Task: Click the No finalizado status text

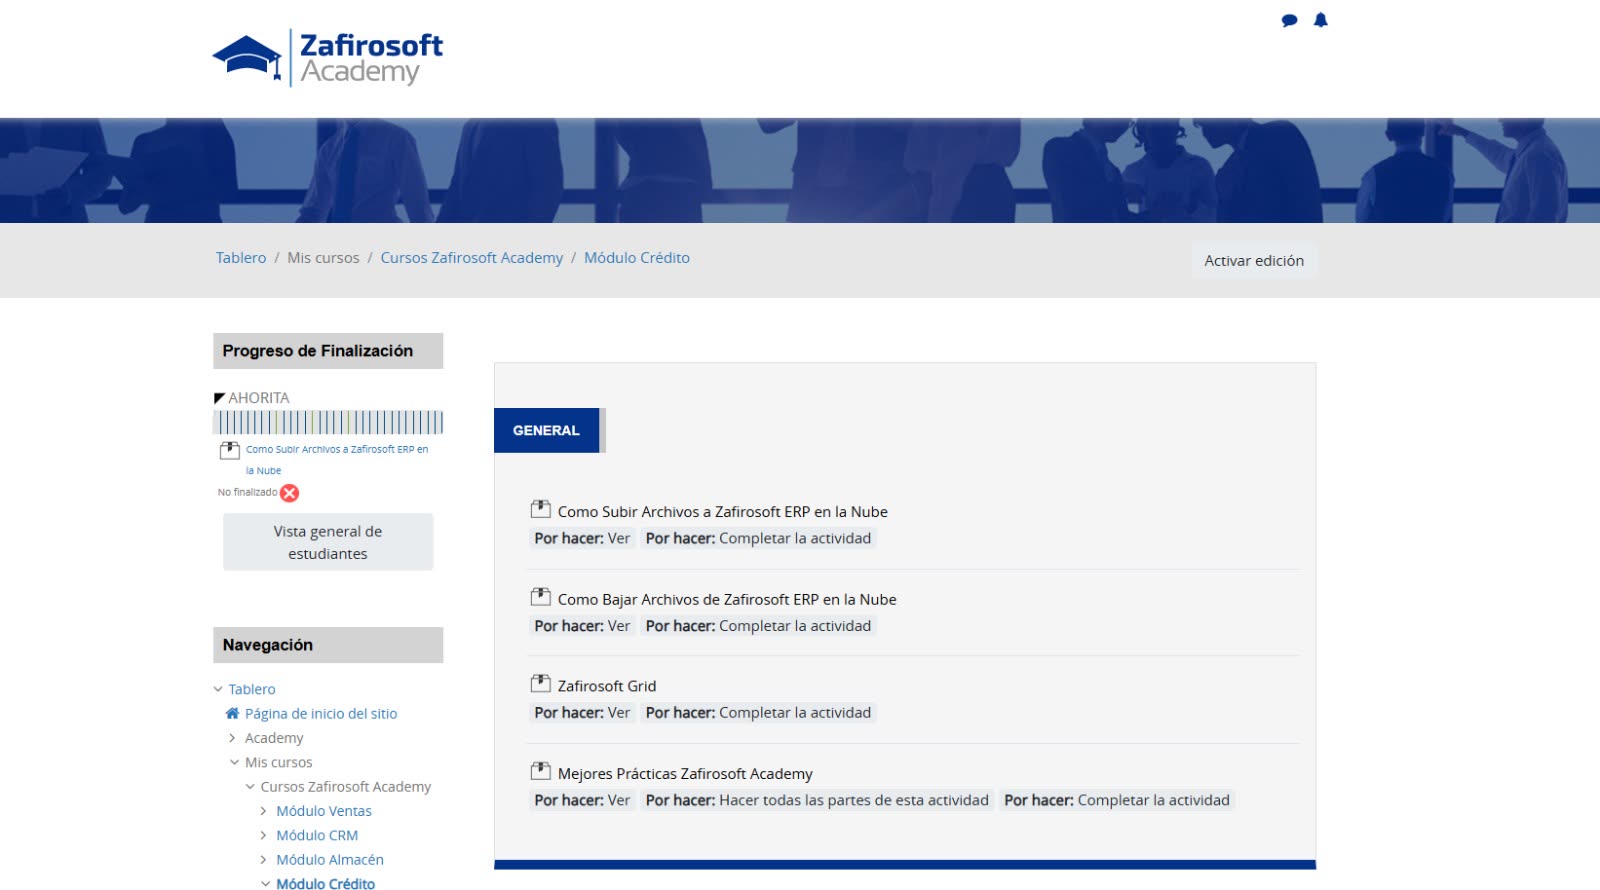Action: coord(247,492)
